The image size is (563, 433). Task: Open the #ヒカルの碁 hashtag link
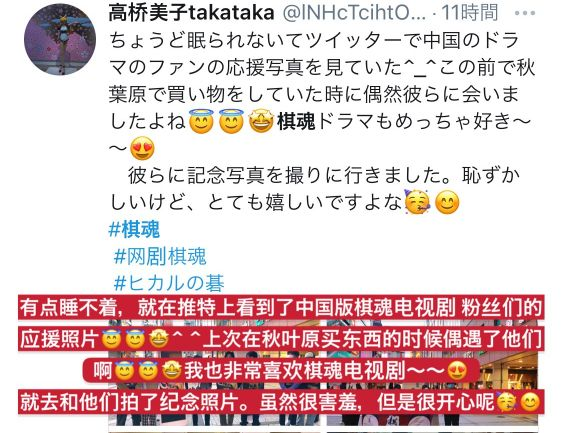169,283
